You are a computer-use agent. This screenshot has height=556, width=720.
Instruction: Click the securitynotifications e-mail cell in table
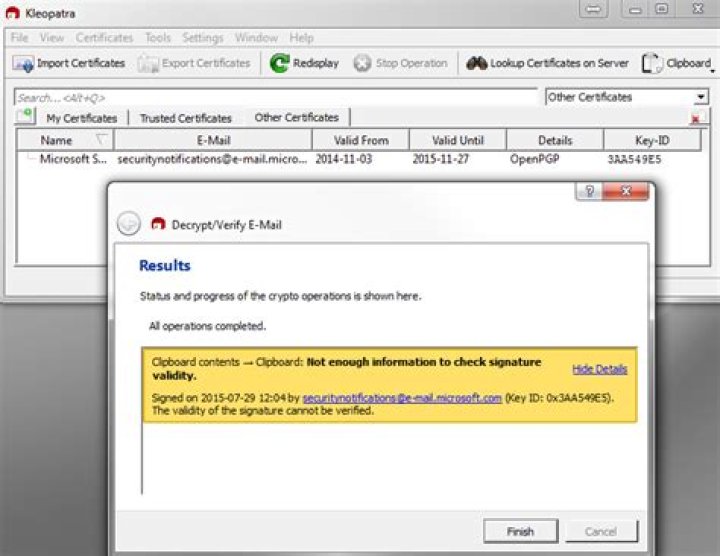click(212, 159)
